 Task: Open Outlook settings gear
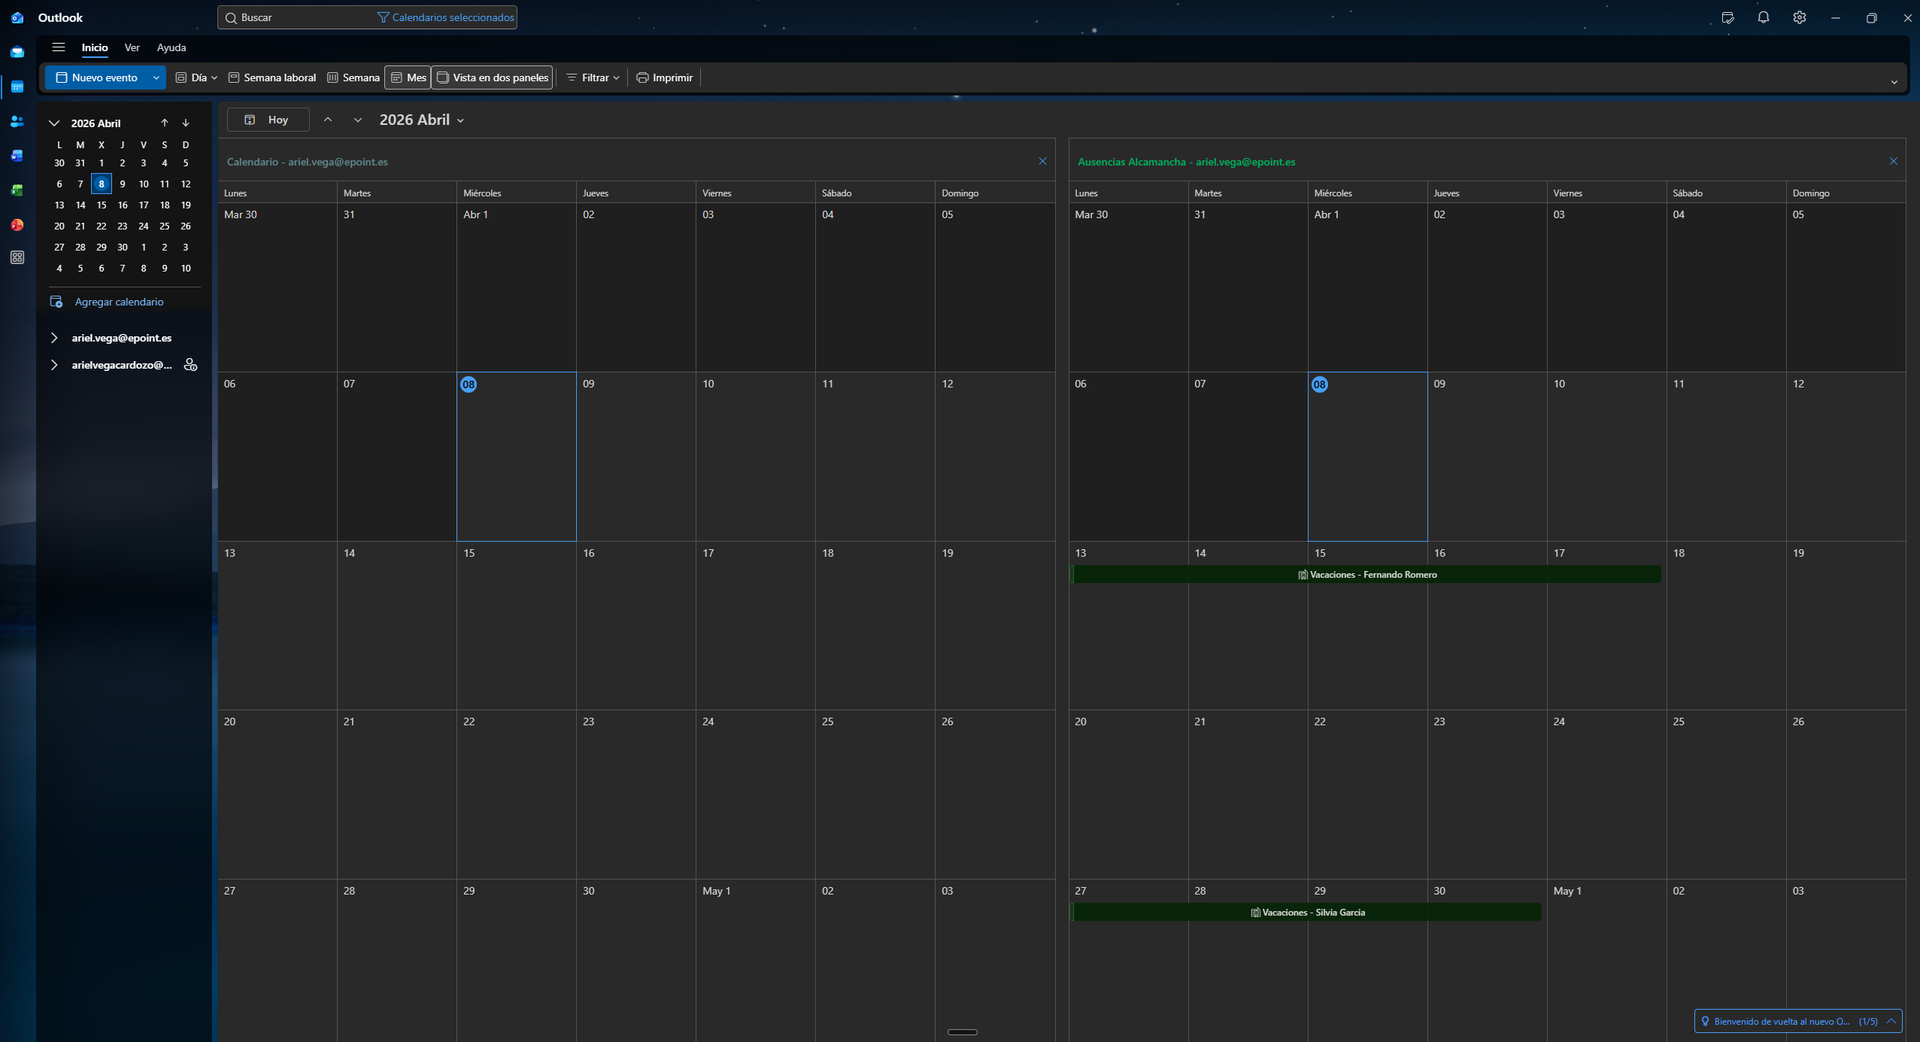point(1799,18)
